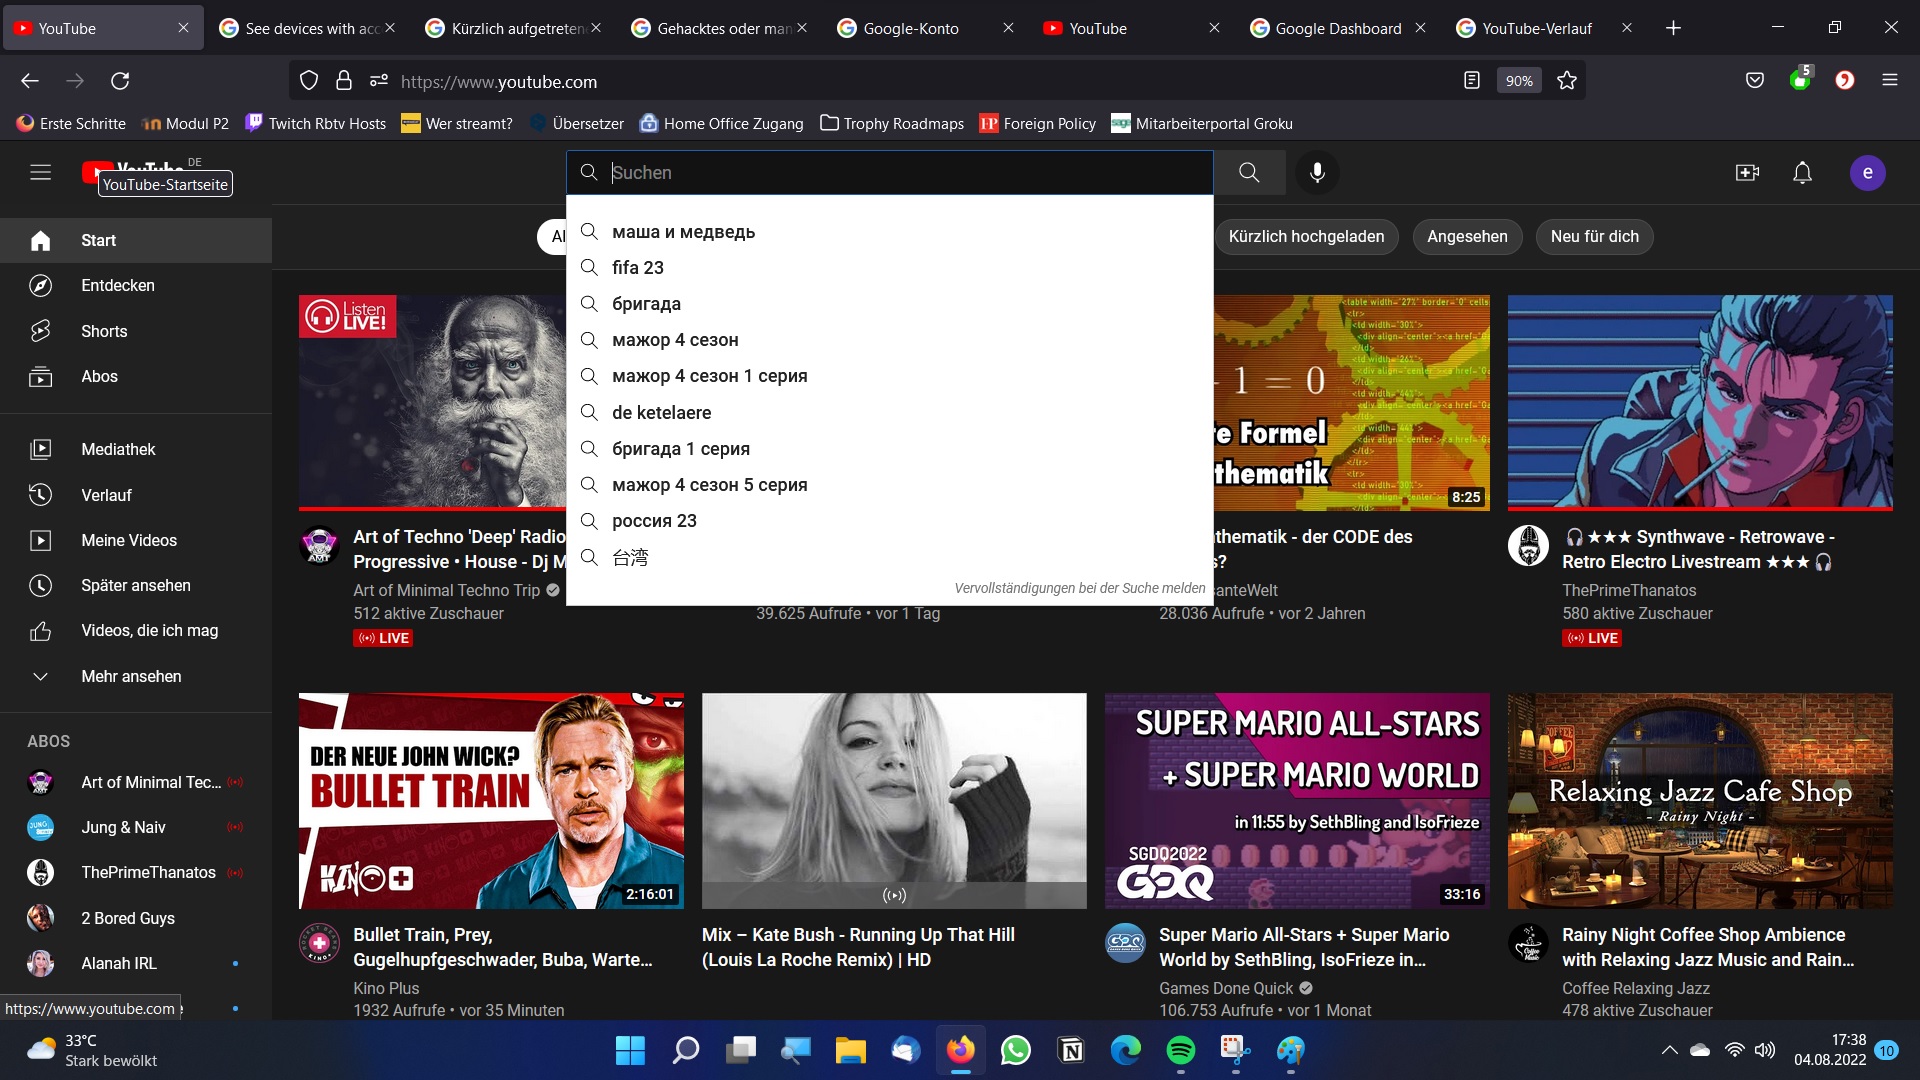Open the 2 Bored Guys subscription

(x=136, y=919)
